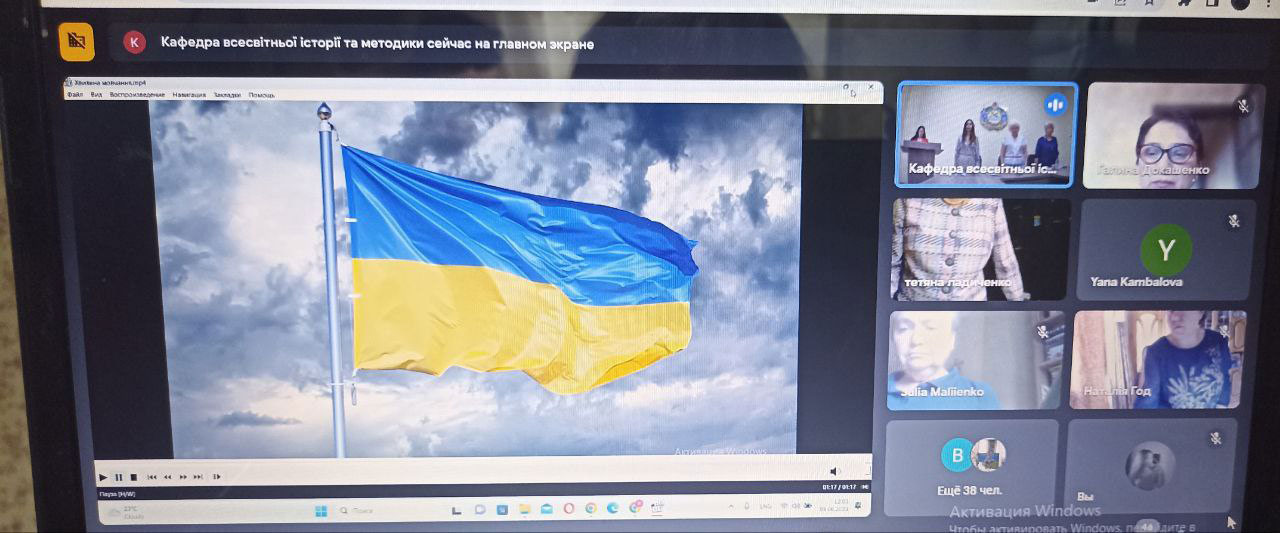Image resolution: width=1280 pixels, height=533 pixels.
Task: Click the red K avatar in the top banner
Action: [134, 43]
